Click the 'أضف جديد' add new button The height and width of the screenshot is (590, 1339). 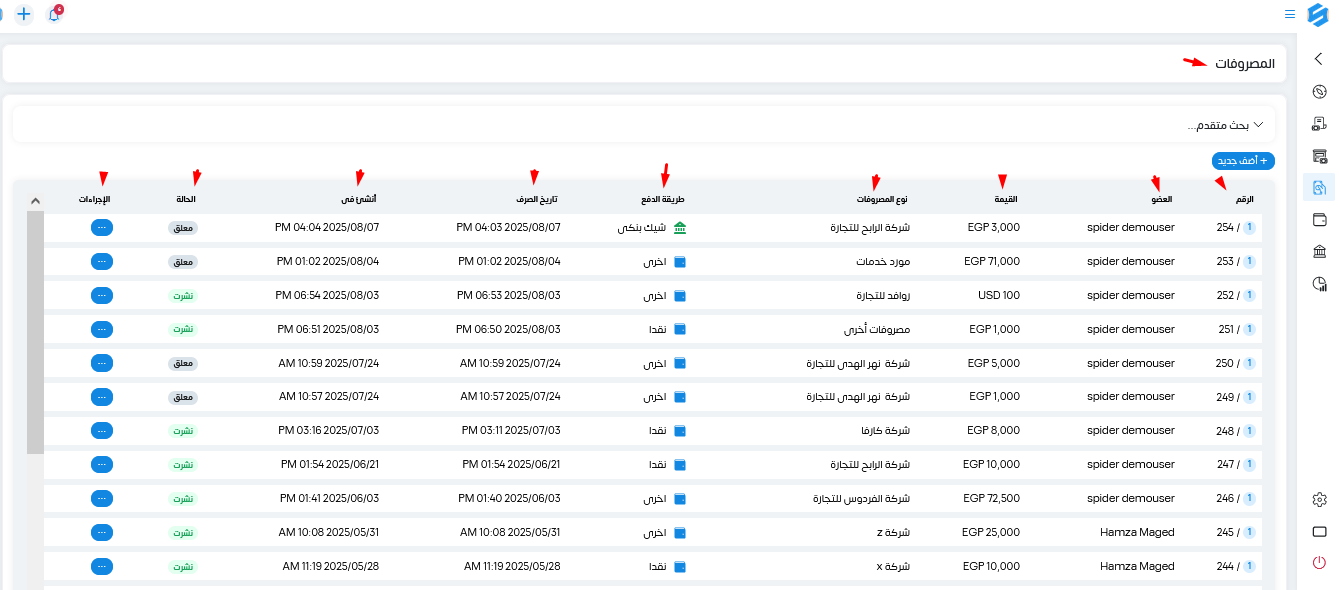1243,161
